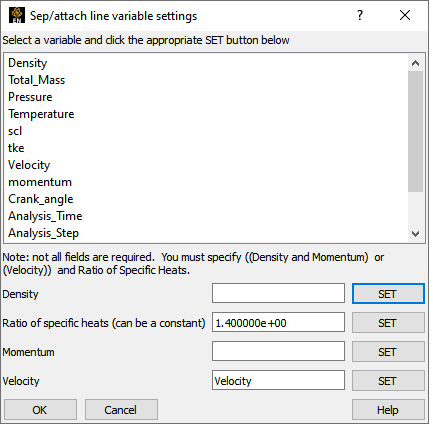The width and height of the screenshot is (433, 425).
Task: Select Total_Mass variable
Action: tap(37, 80)
